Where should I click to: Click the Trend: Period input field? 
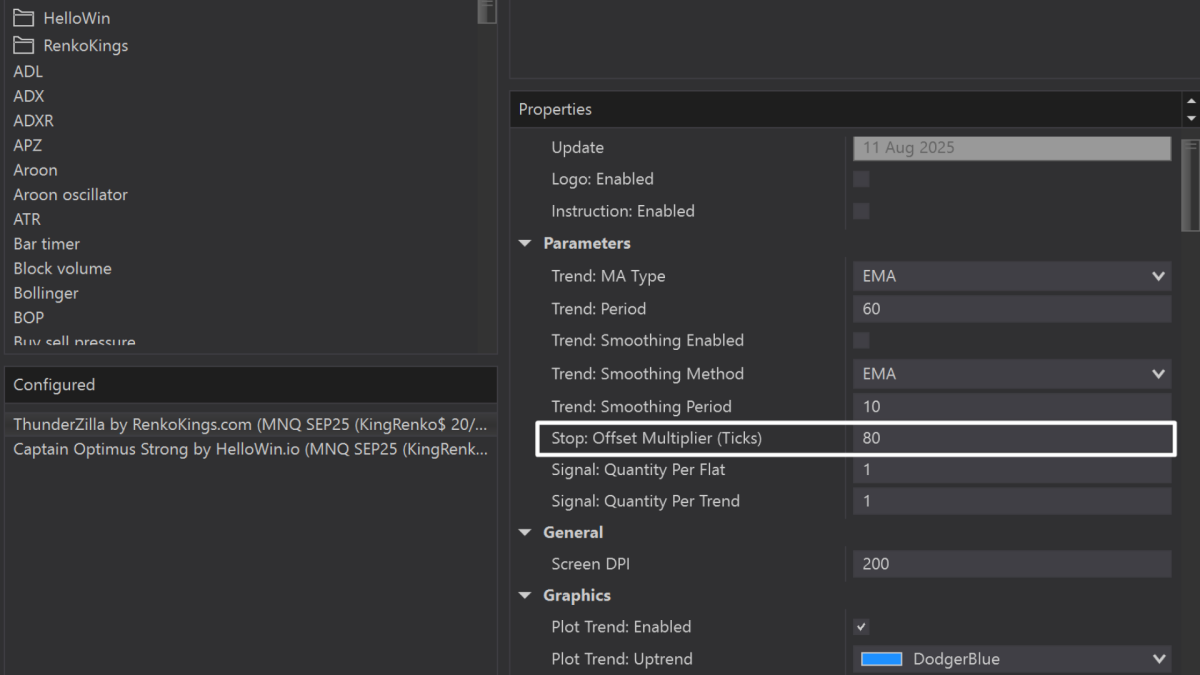1010,309
